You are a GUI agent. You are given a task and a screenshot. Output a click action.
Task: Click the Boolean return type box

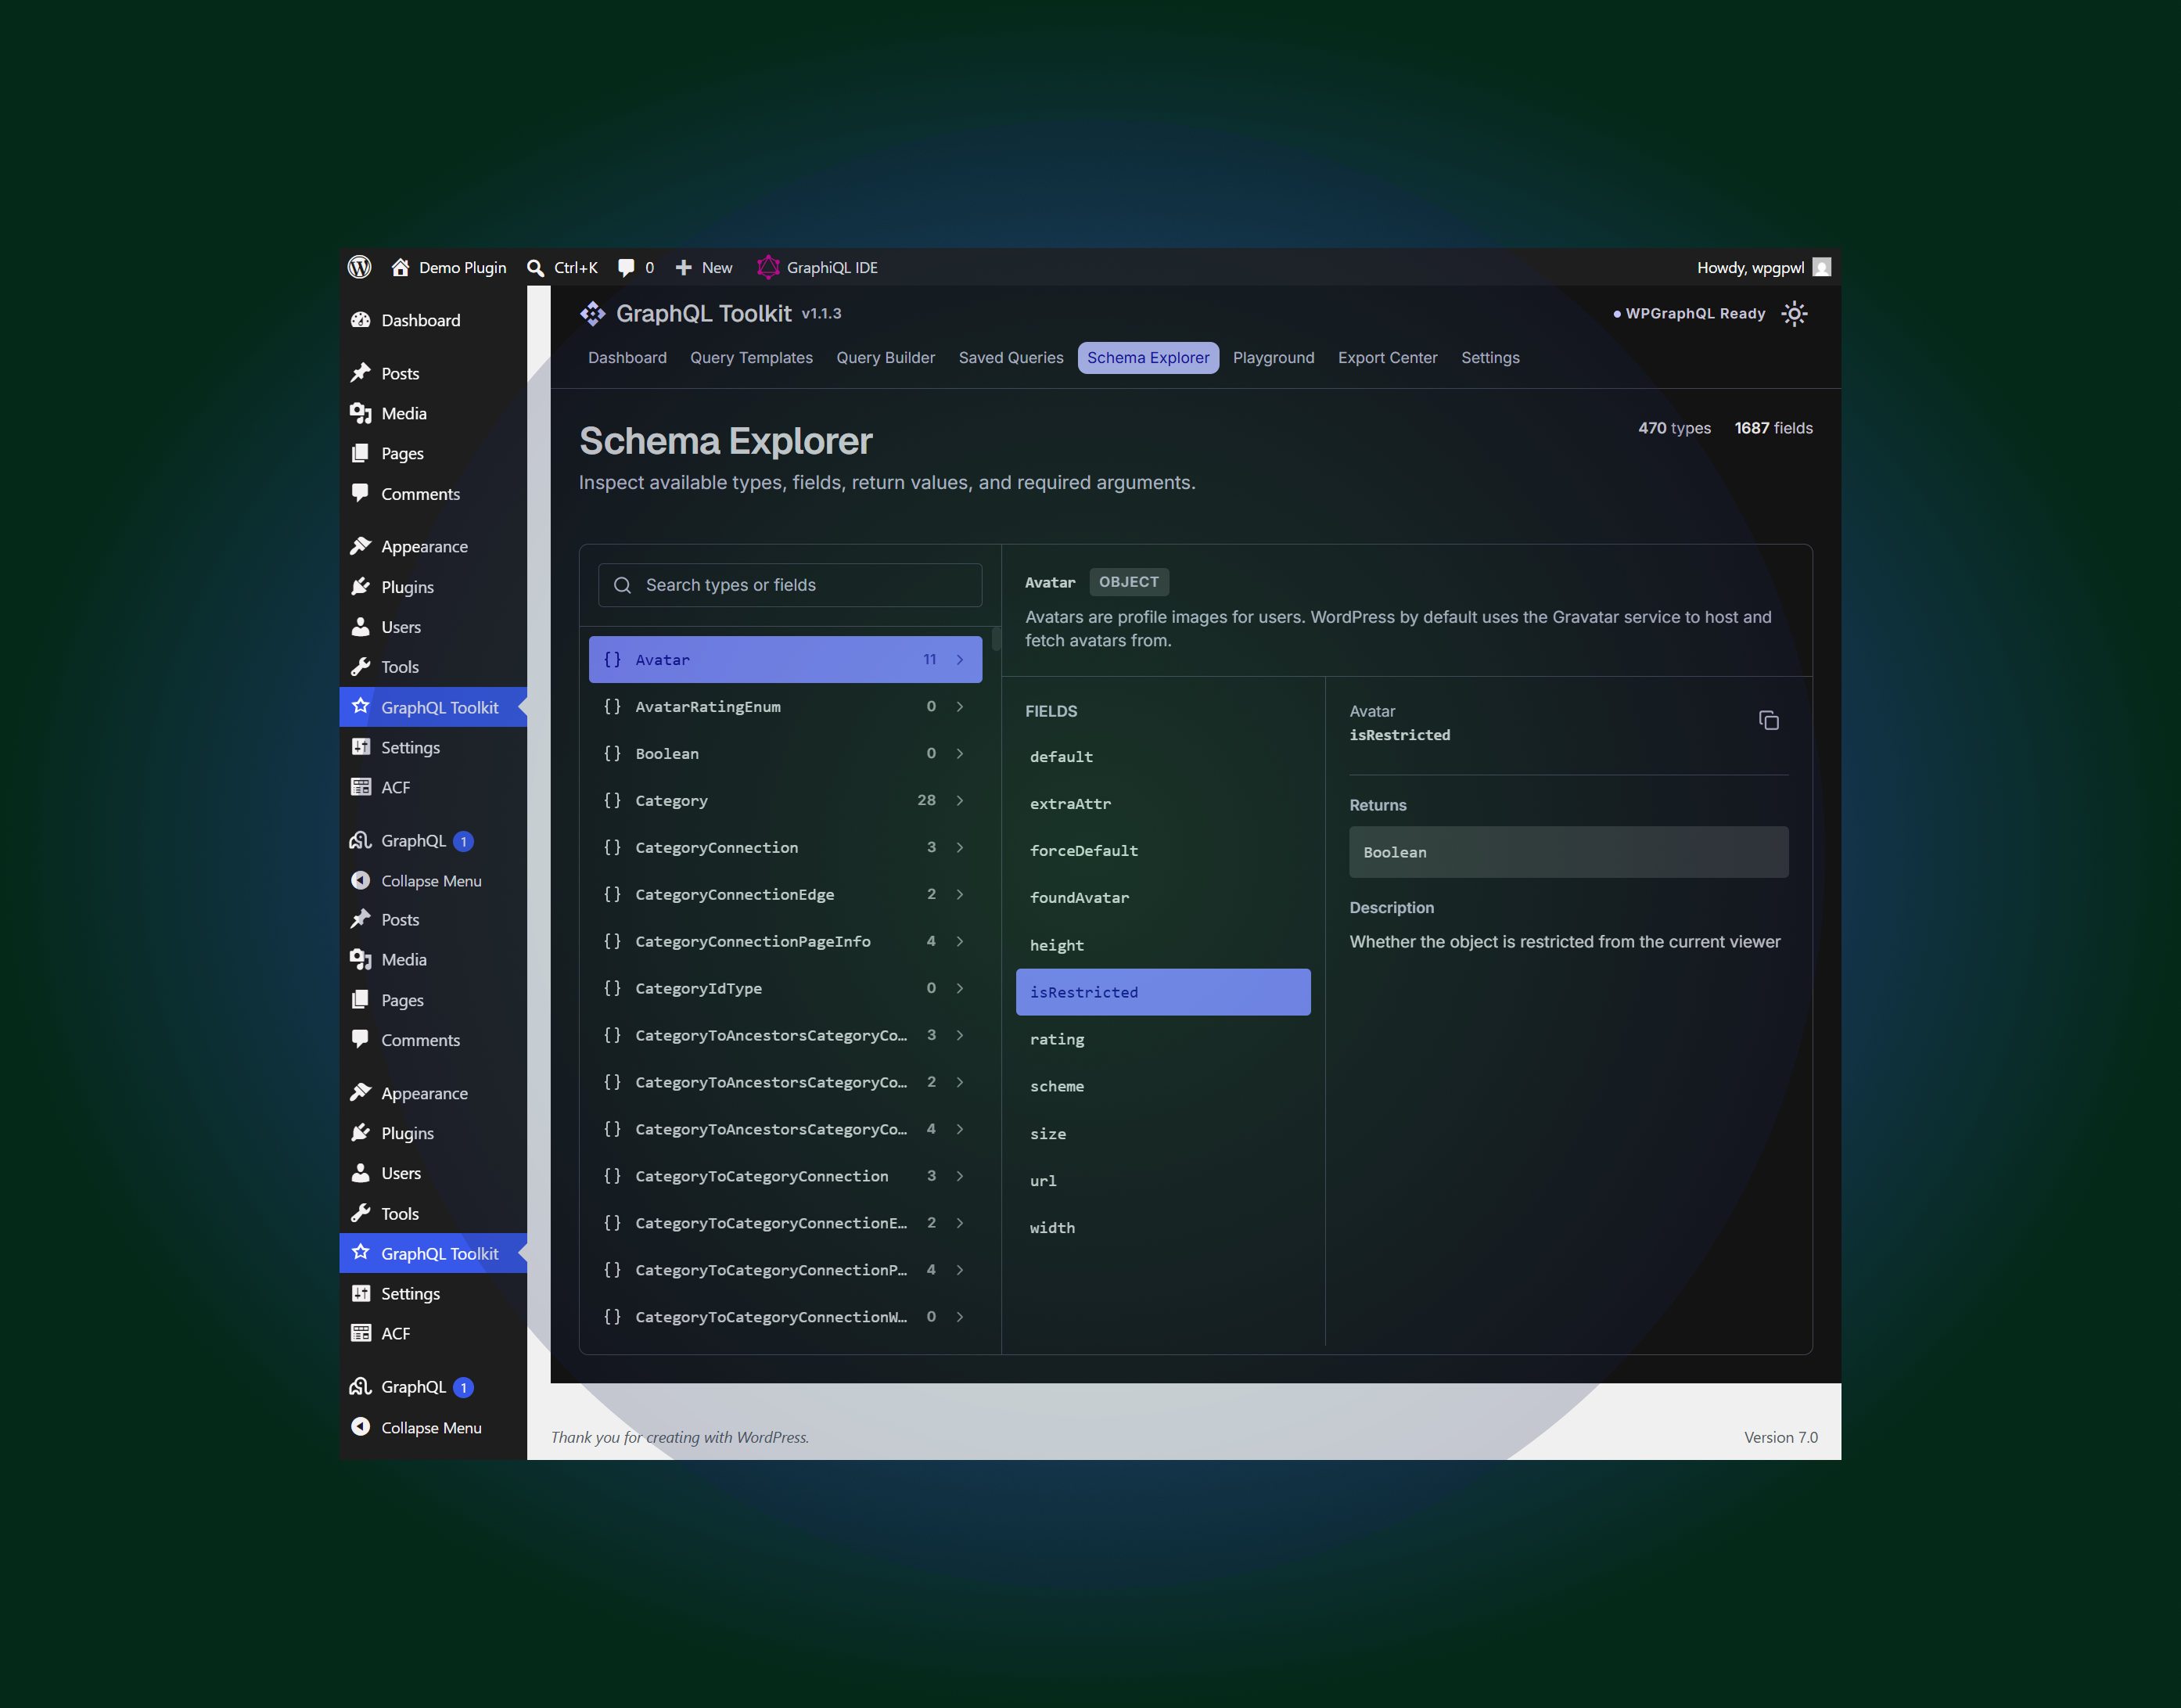(x=1568, y=852)
